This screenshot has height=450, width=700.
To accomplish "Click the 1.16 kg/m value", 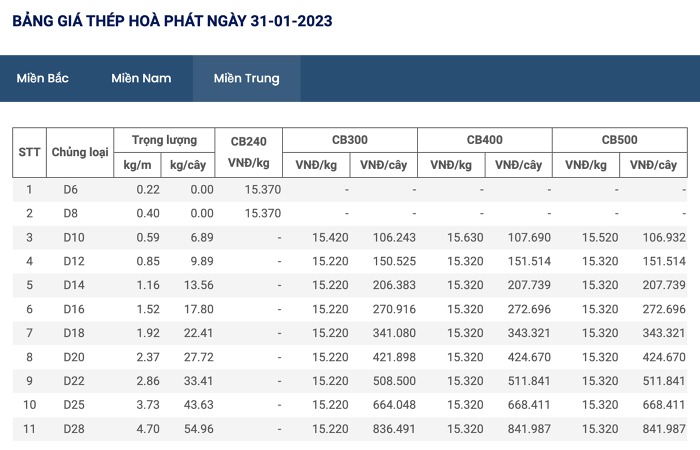I will coord(148,285).
